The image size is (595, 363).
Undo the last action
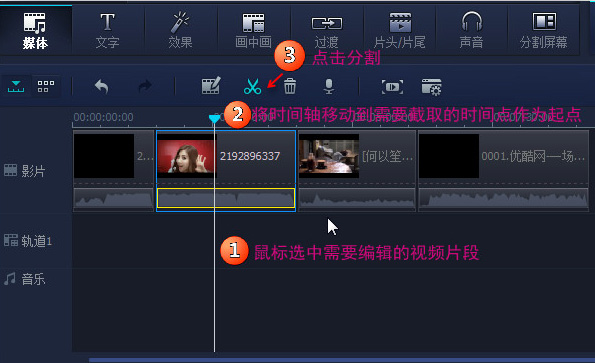(101, 86)
